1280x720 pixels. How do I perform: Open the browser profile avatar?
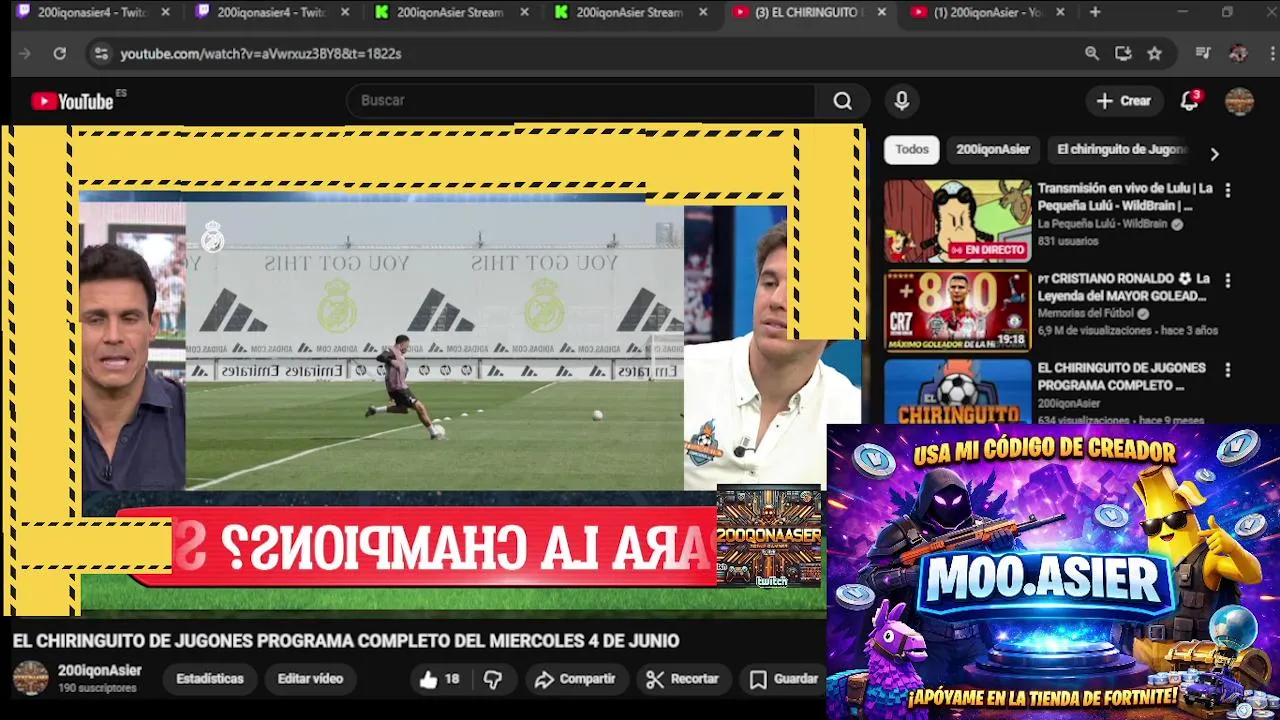[x=1238, y=54]
